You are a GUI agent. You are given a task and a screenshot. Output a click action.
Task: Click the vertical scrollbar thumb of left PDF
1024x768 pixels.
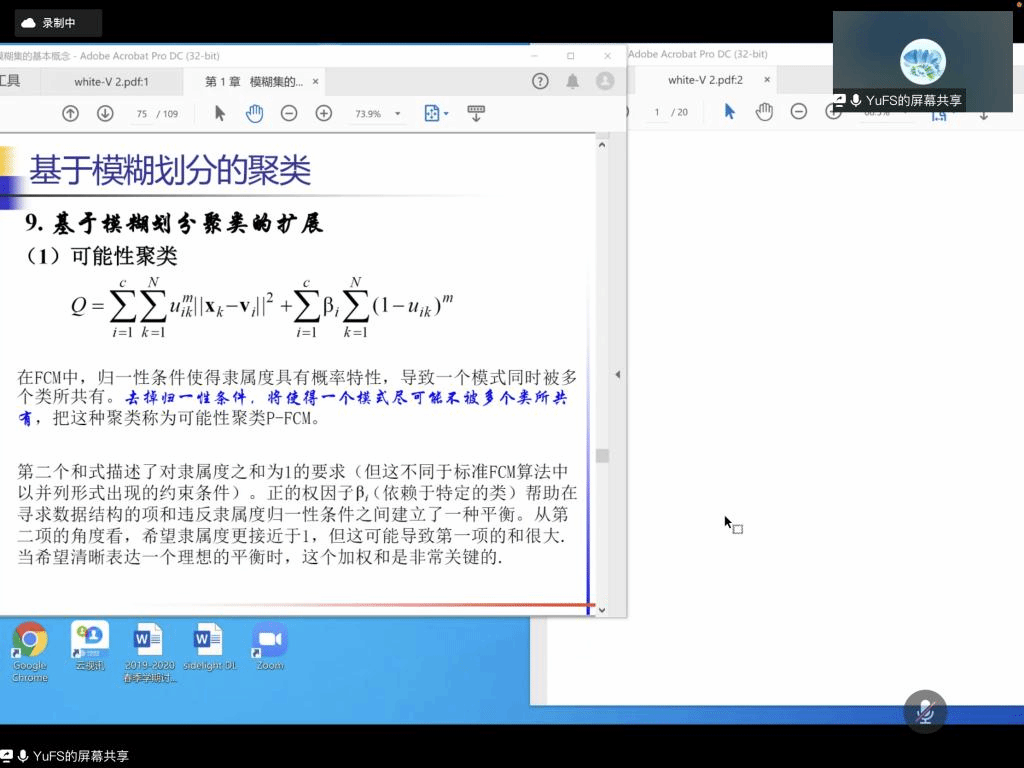click(x=602, y=456)
